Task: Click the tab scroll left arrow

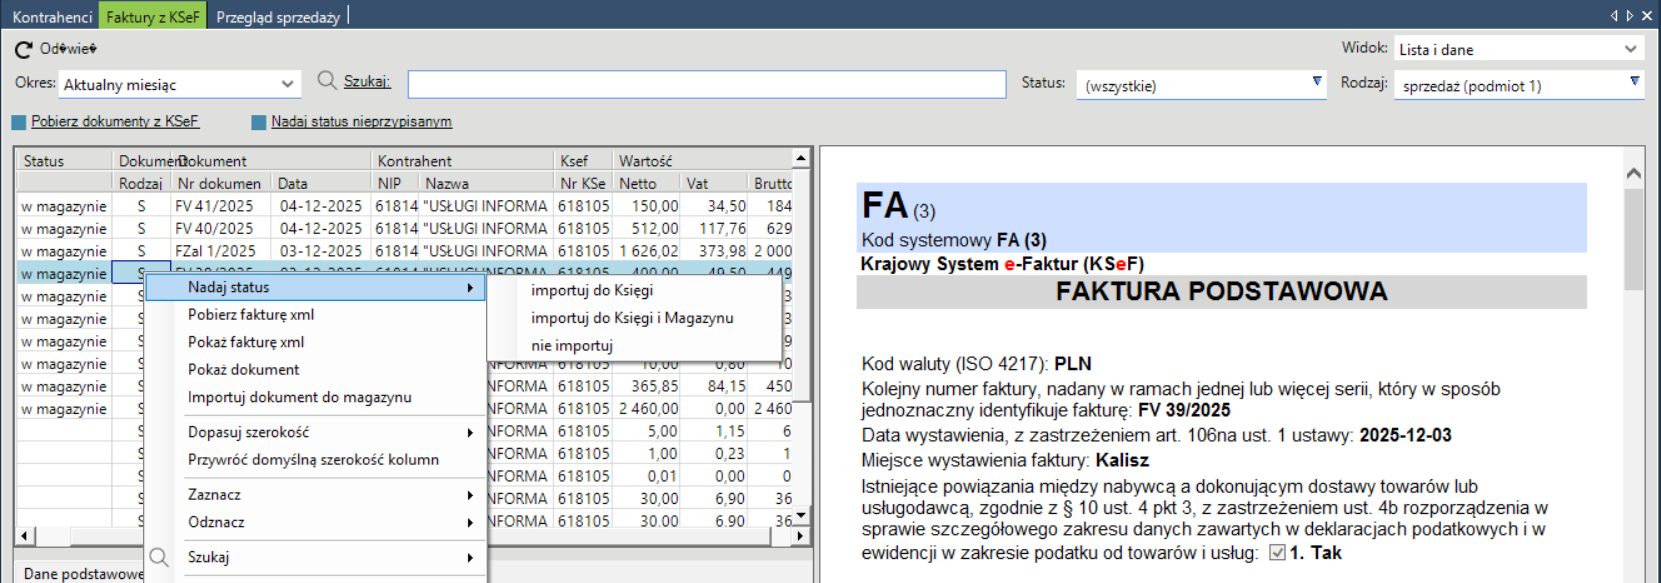Action: (1614, 15)
